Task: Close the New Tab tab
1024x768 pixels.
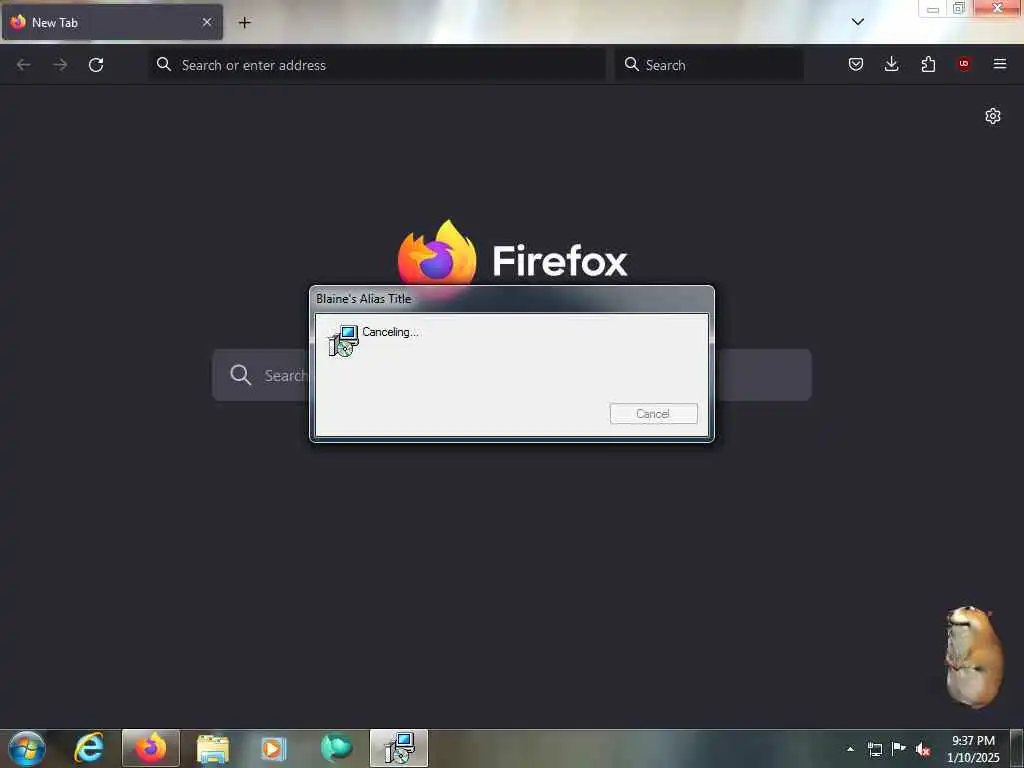Action: [x=207, y=22]
